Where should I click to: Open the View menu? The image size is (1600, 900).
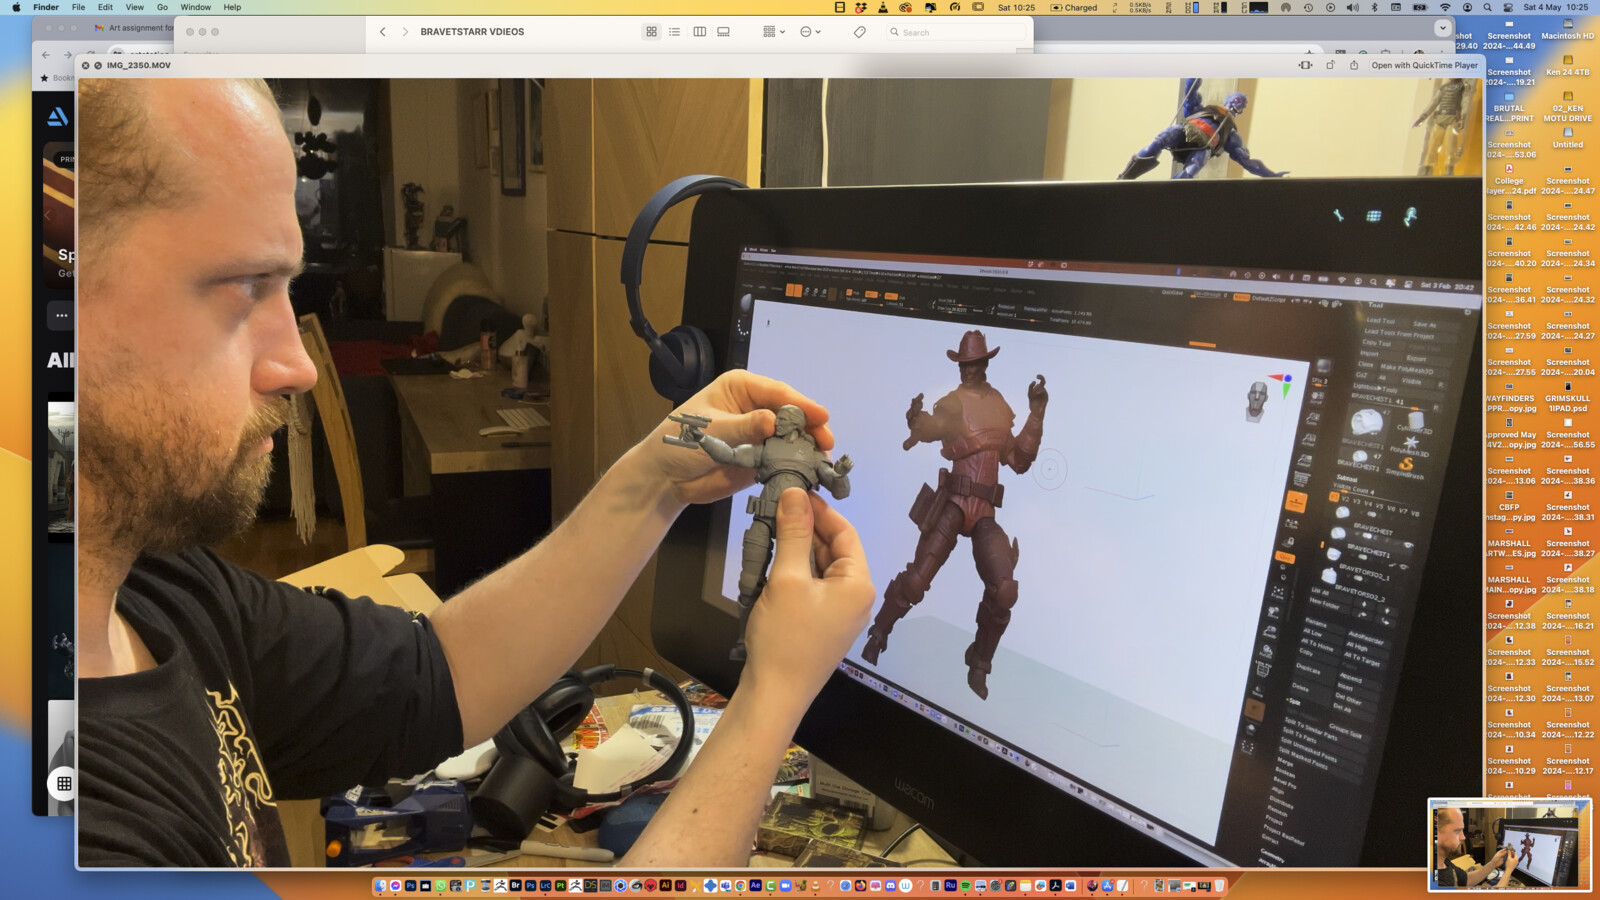(x=134, y=7)
